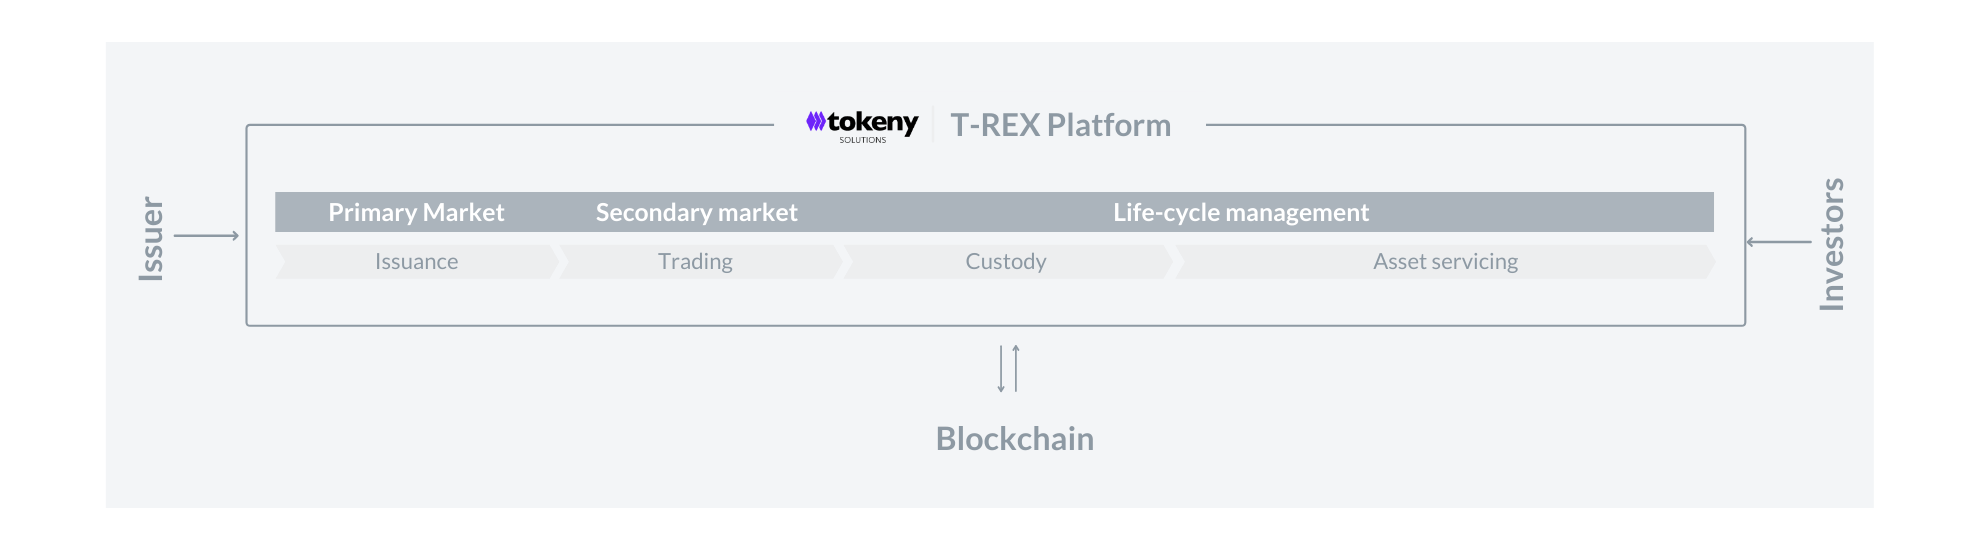
Task: Click the divider between logo and T-REX
Action: 934,125
